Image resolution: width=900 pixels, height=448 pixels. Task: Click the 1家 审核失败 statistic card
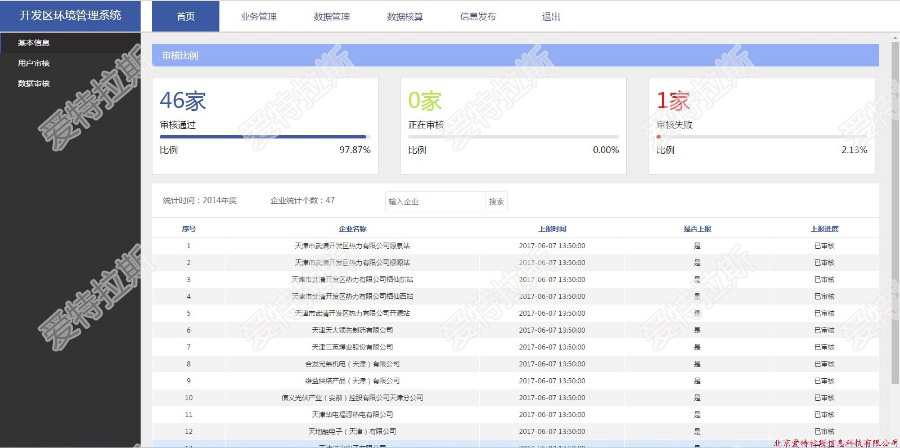coord(761,125)
